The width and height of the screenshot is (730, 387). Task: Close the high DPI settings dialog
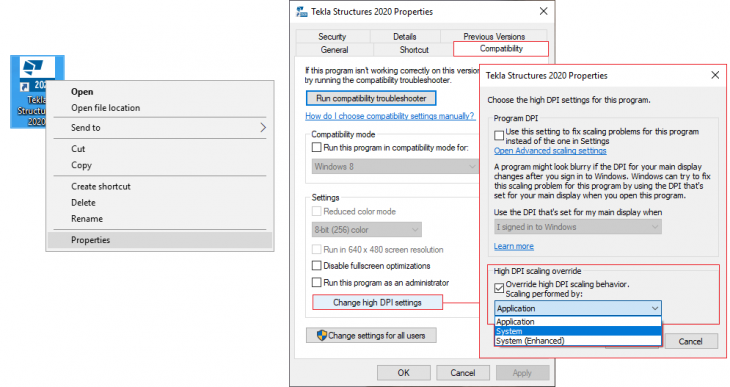point(715,75)
